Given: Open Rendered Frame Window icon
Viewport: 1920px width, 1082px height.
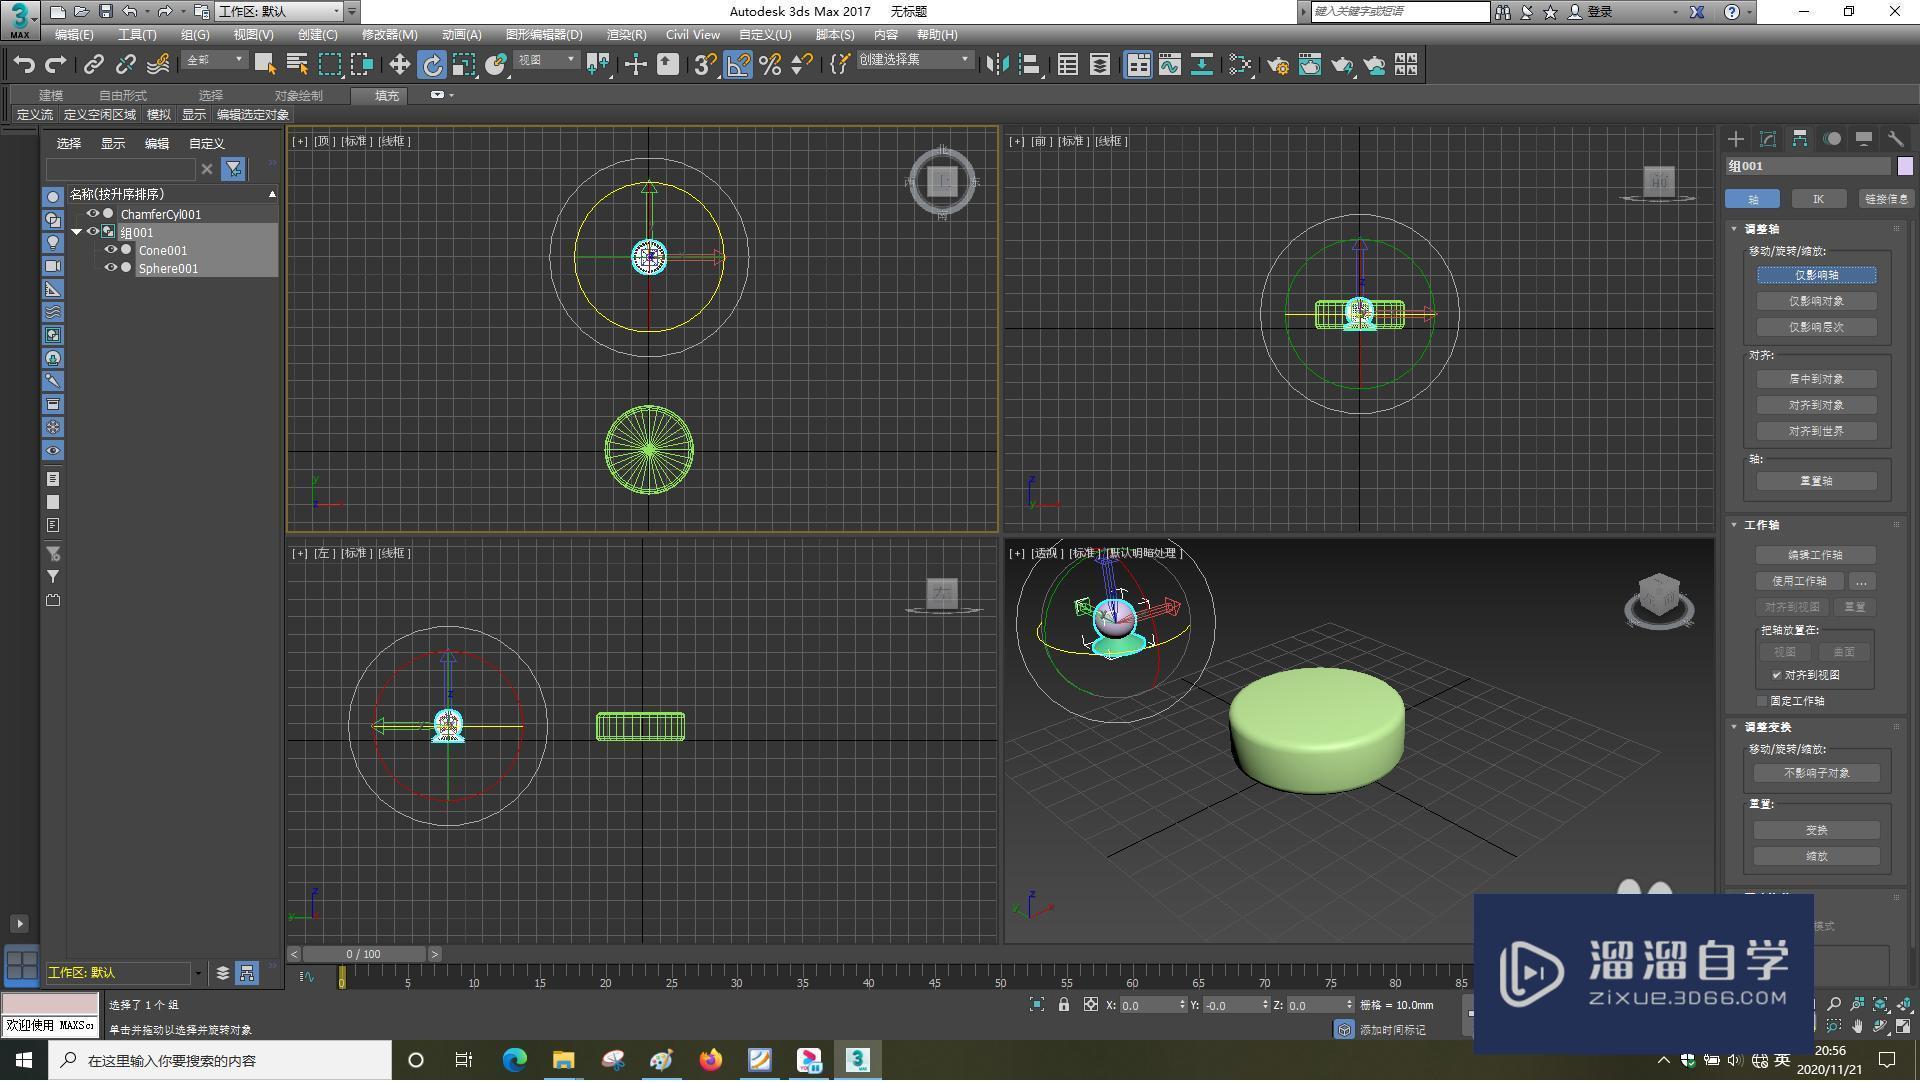Looking at the screenshot, I should point(1310,65).
